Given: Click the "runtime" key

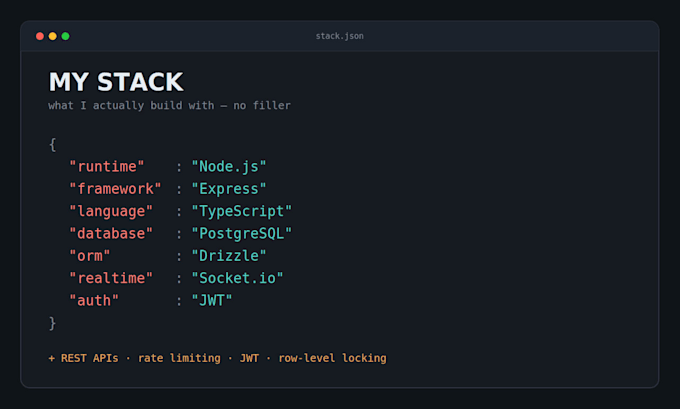Looking at the screenshot, I should click(x=107, y=167).
